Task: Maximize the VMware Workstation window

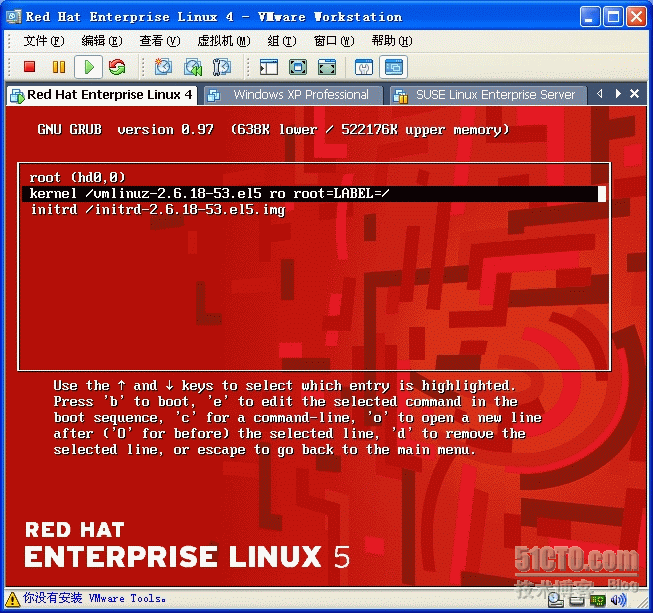Action: click(613, 17)
